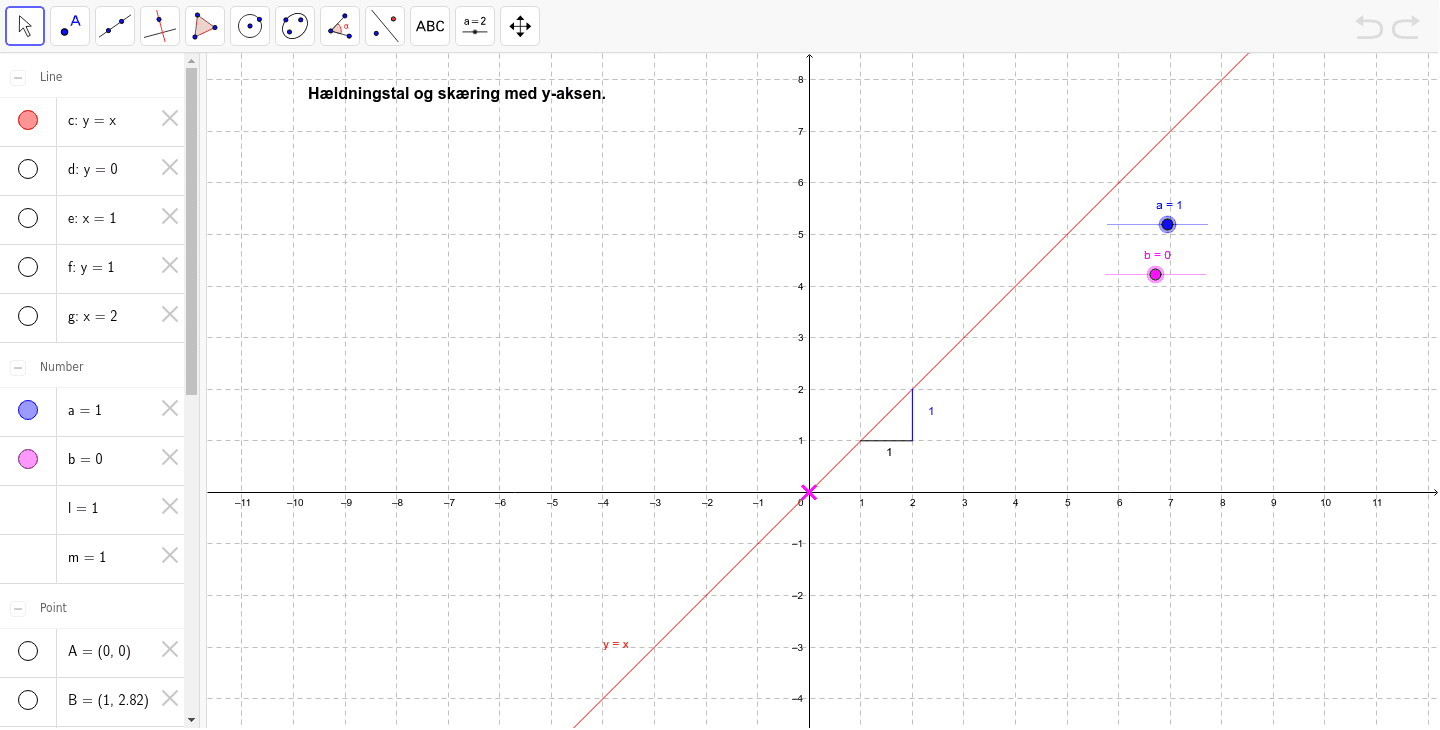This screenshot has height=730, width=1440.
Task: Delete number m = 1
Action: 170,556
